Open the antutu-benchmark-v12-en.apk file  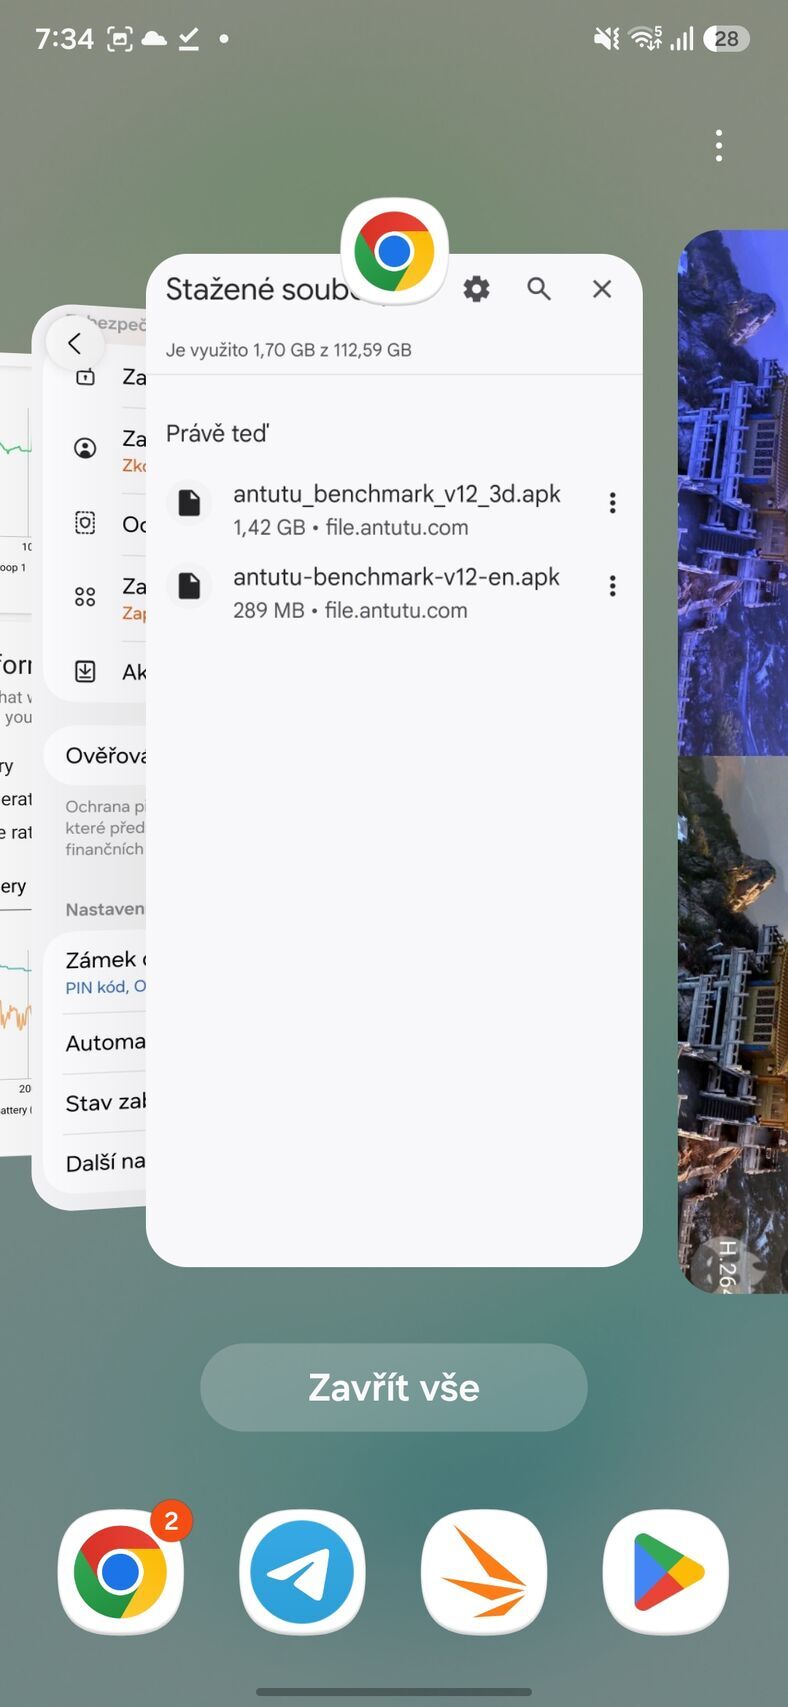click(x=395, y=593)
